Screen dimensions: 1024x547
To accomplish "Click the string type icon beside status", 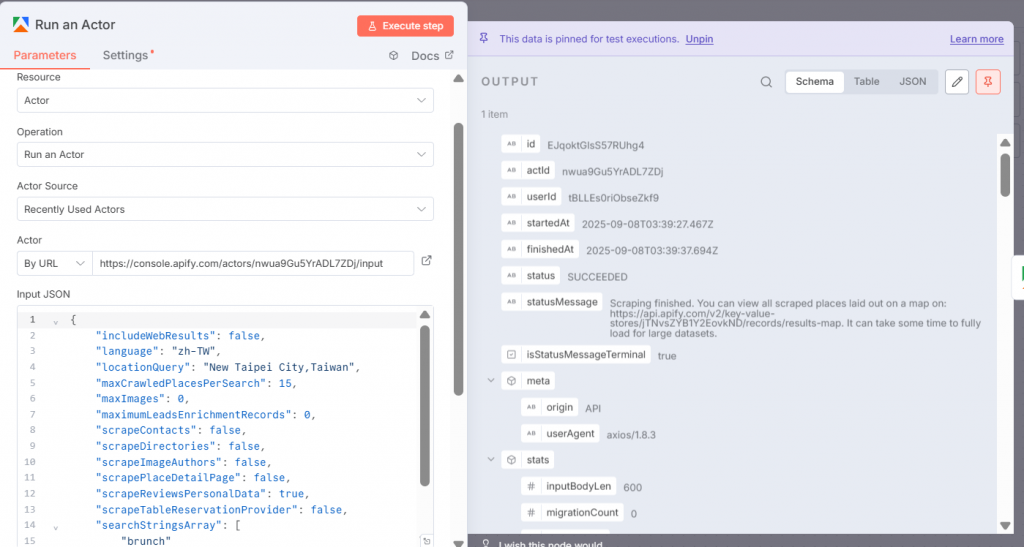I will click(511, 275).
